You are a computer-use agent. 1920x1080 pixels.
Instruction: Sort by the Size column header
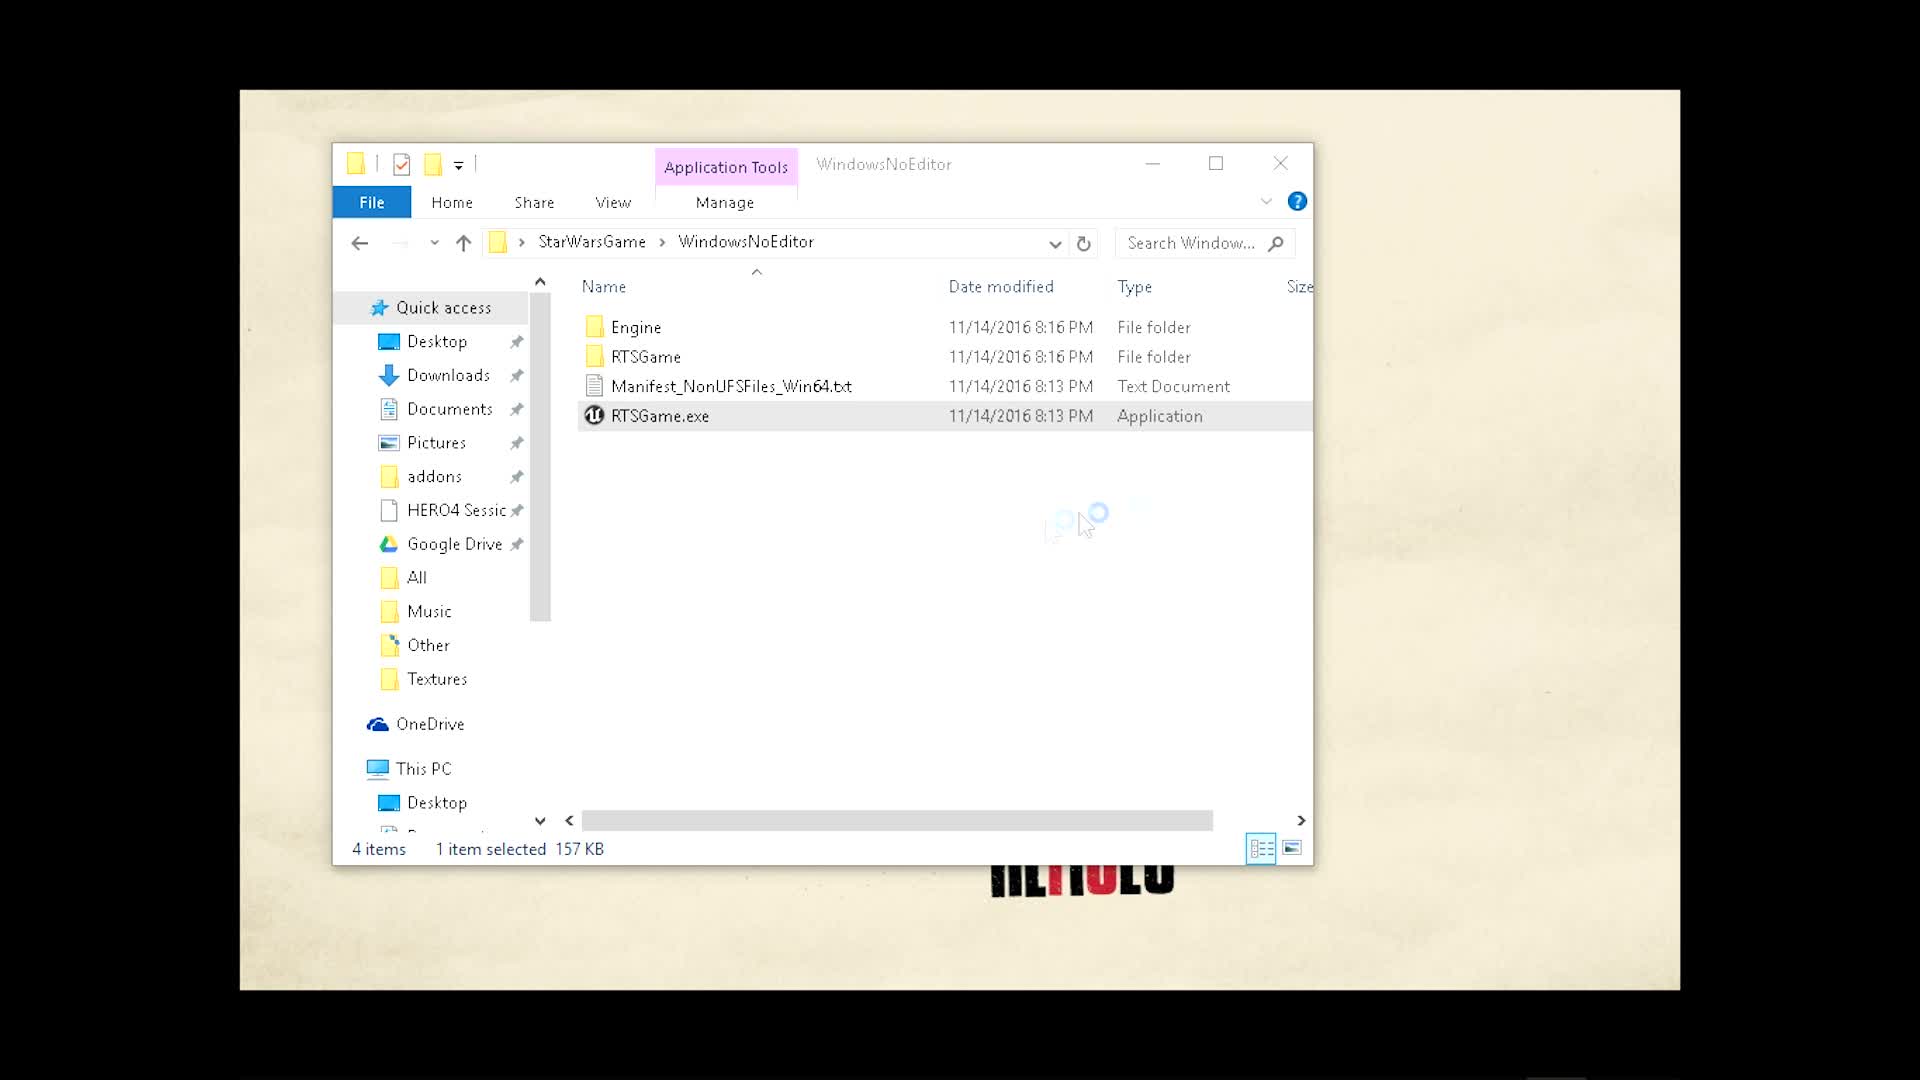click(1299, 287)
